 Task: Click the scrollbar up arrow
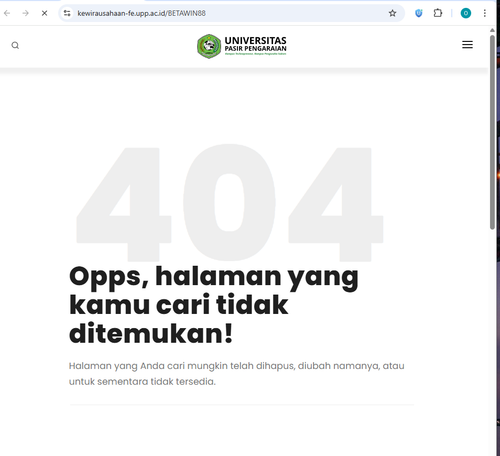pos(492,30)
